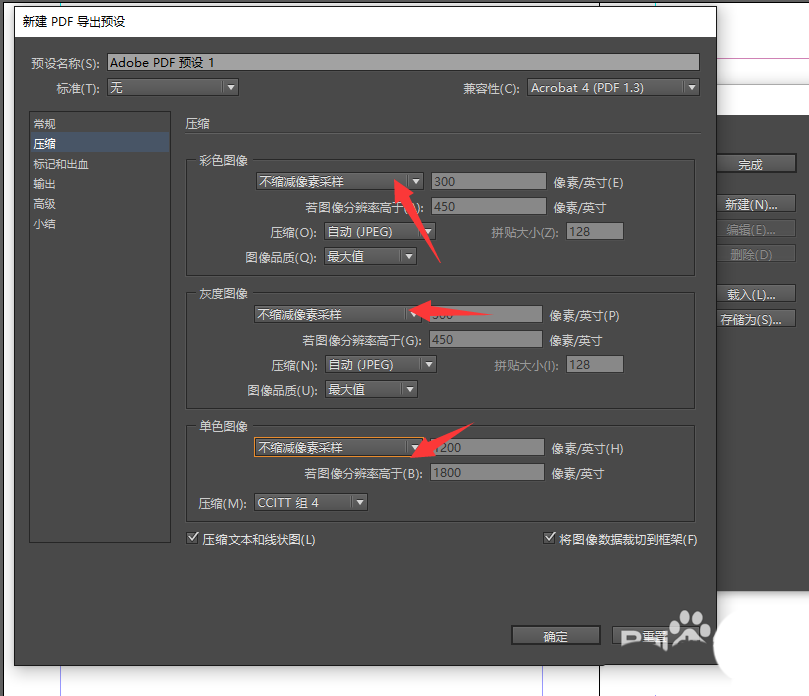Image resolution: width=809 pixels, height=696 pixels.
Task: Click 存储为(S)... in the background presets window
Action: (756, 319)
